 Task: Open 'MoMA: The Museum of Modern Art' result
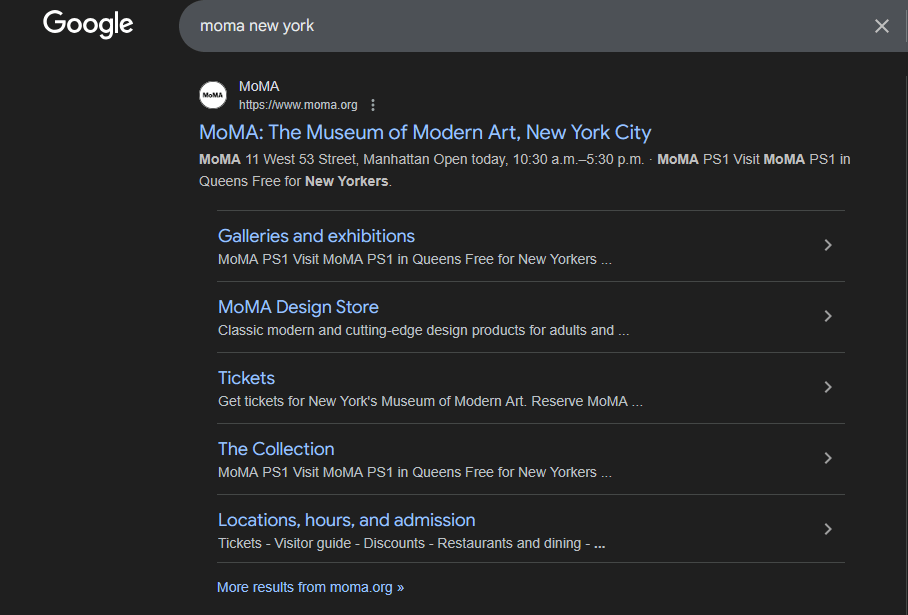pyautogui.click(x=425, y=132)
